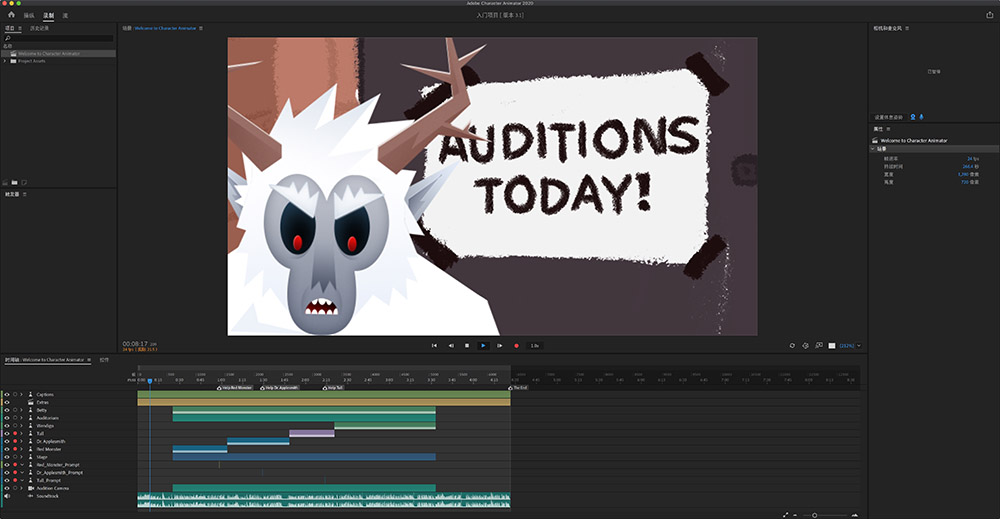The image size is (1000, 519).
Task: Create a new folder in Project panel
Action: [x=15, y=182]
